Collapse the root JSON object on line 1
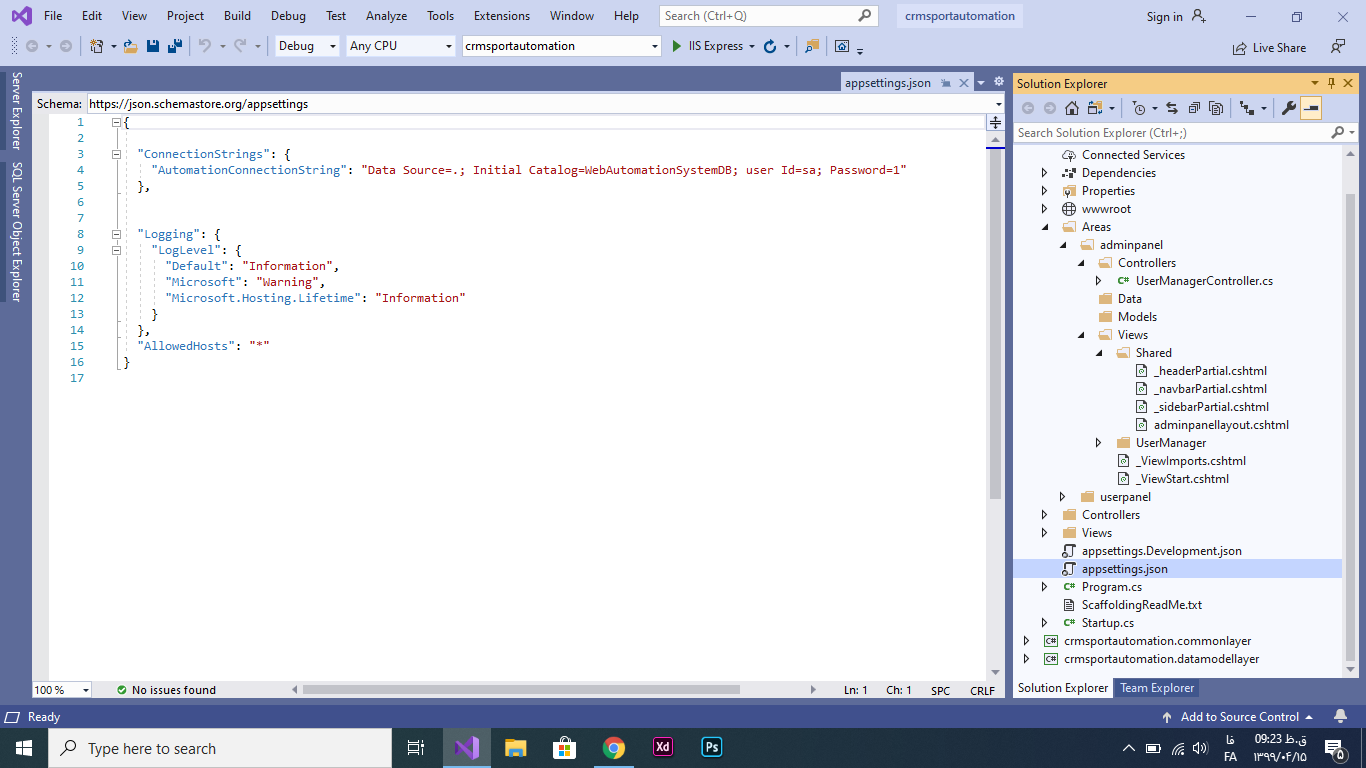The width and height of the screenshot is (1366, 768). [117, 122]
